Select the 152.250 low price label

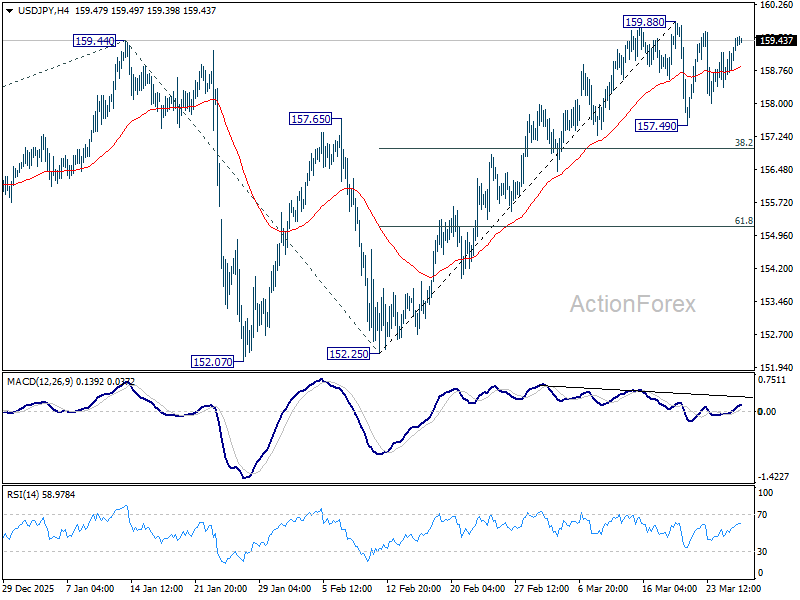(348, 353)
